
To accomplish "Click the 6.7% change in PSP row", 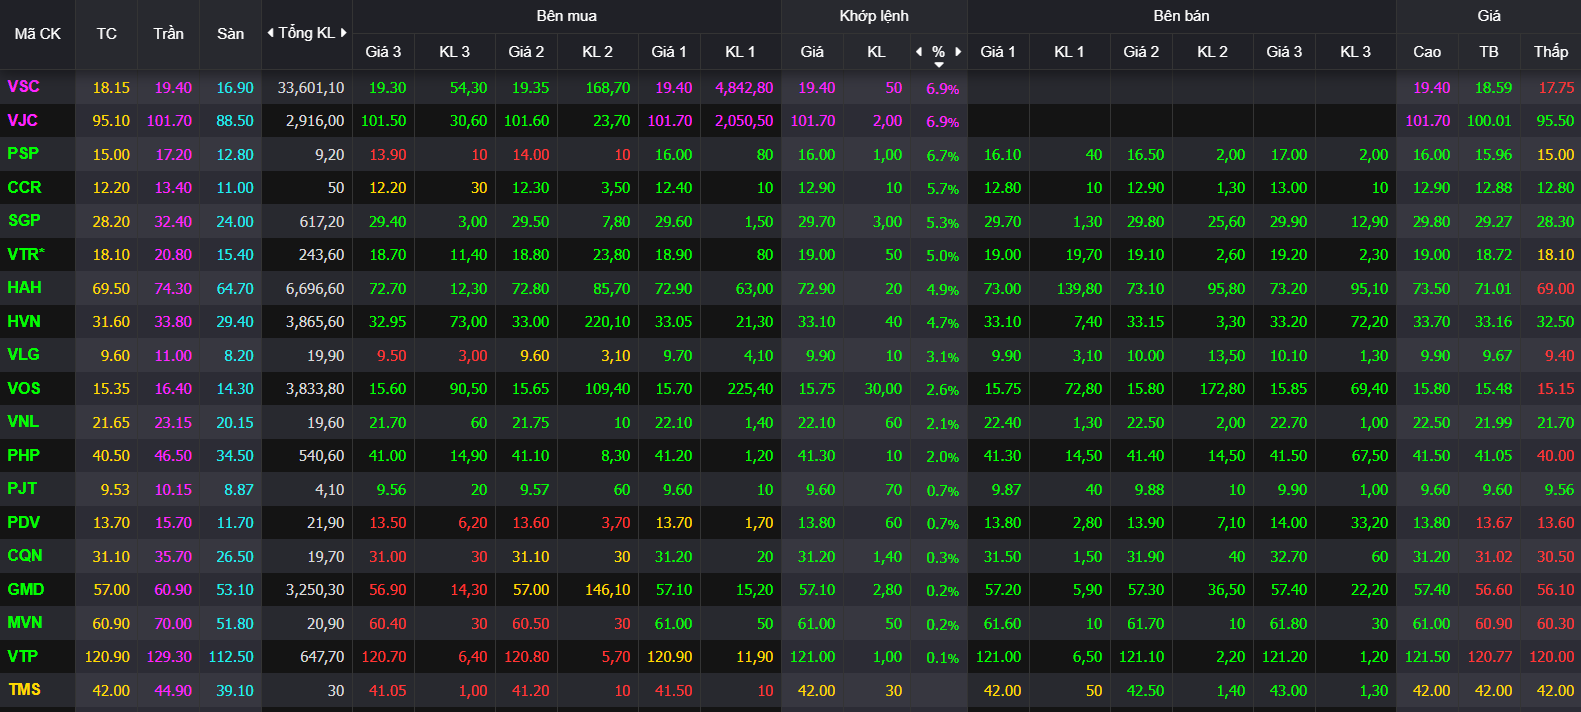I will (x=943, y=156).
